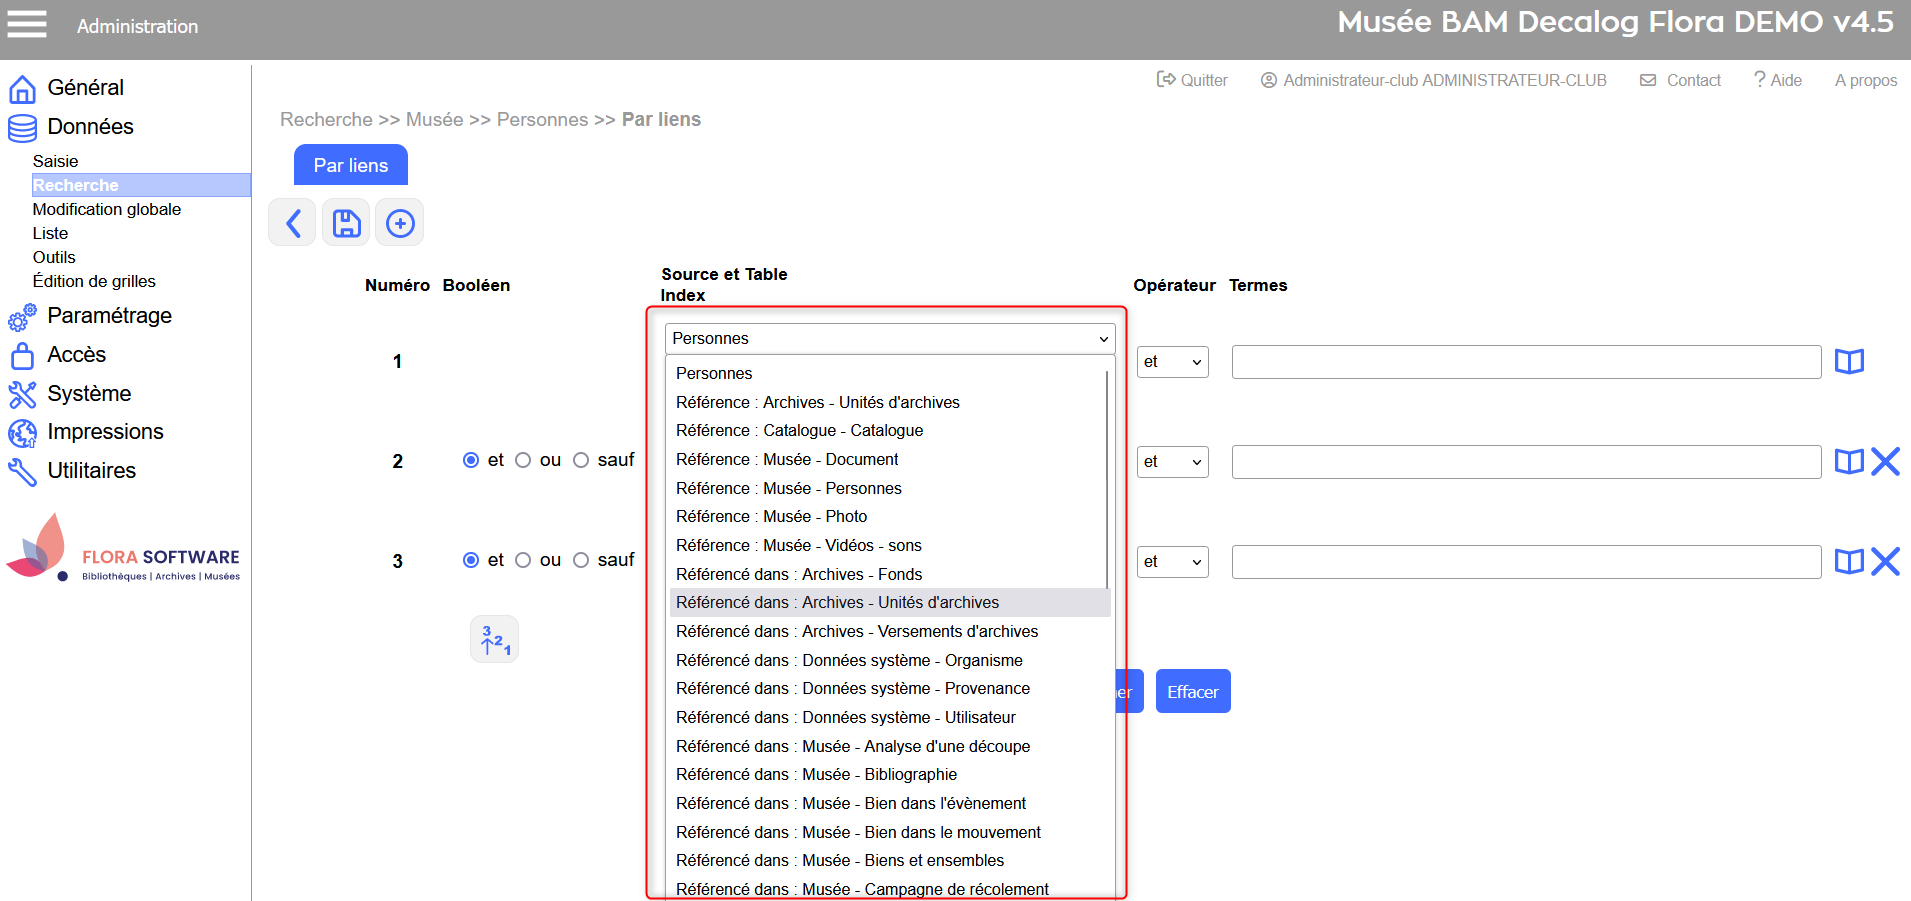Screen dimensions: 1911x901
Task: Delete row 2 with the X icon
Action: click(x=1885, y=461)
